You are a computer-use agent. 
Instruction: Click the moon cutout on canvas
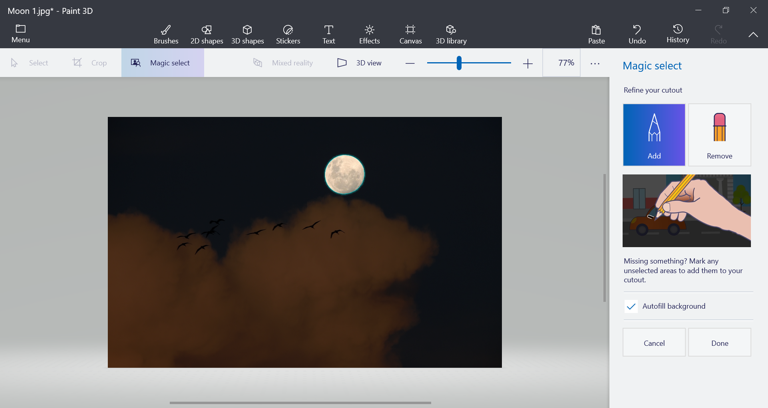(x=345, y=175)
